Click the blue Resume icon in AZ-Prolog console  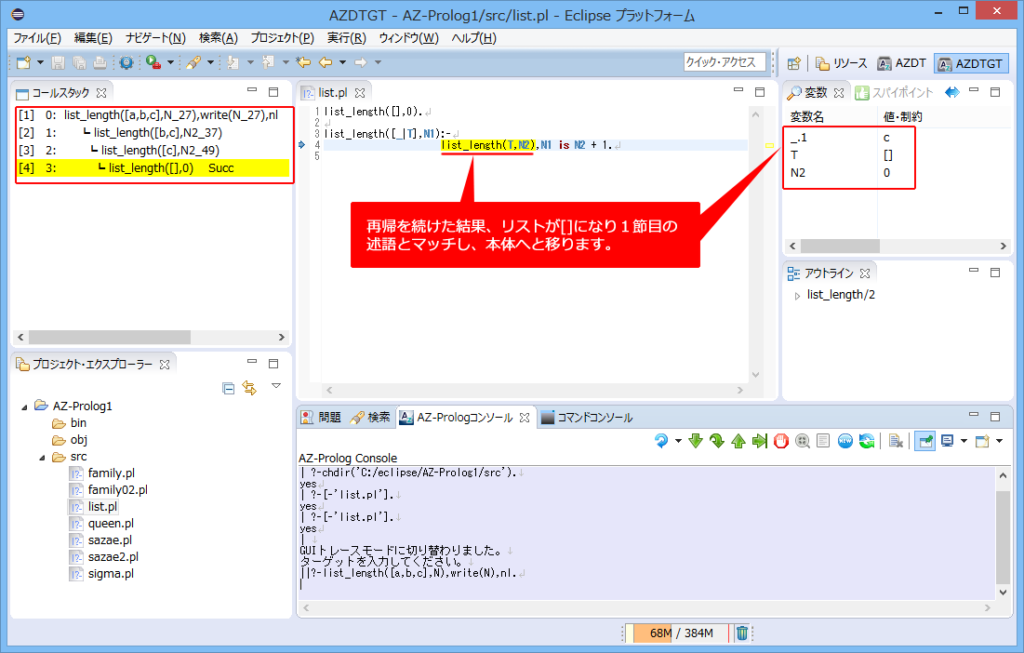(661, 441)
